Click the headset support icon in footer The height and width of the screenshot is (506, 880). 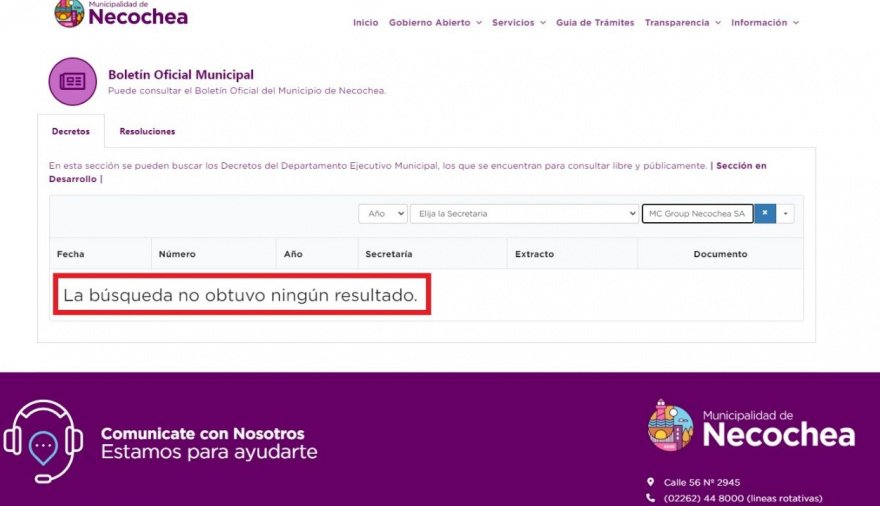(43, 442)
